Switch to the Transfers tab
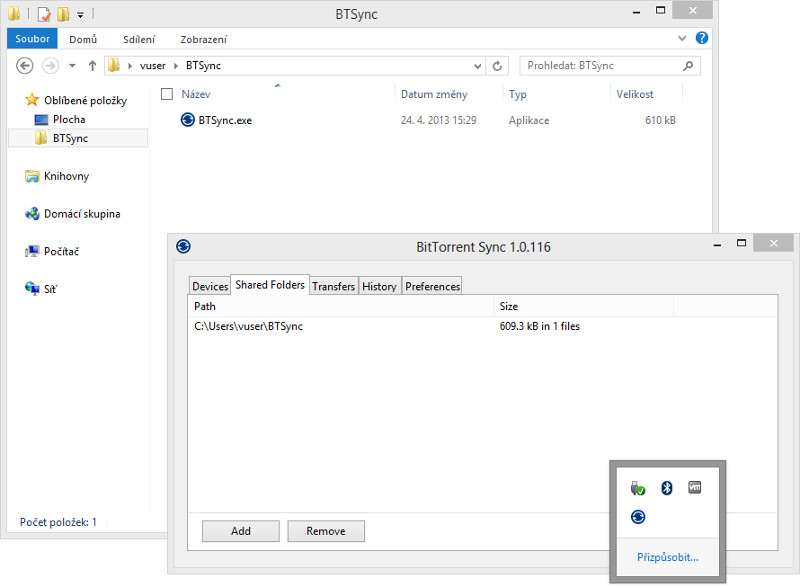Viewport: 800px width, 587px height. point(333,286)
